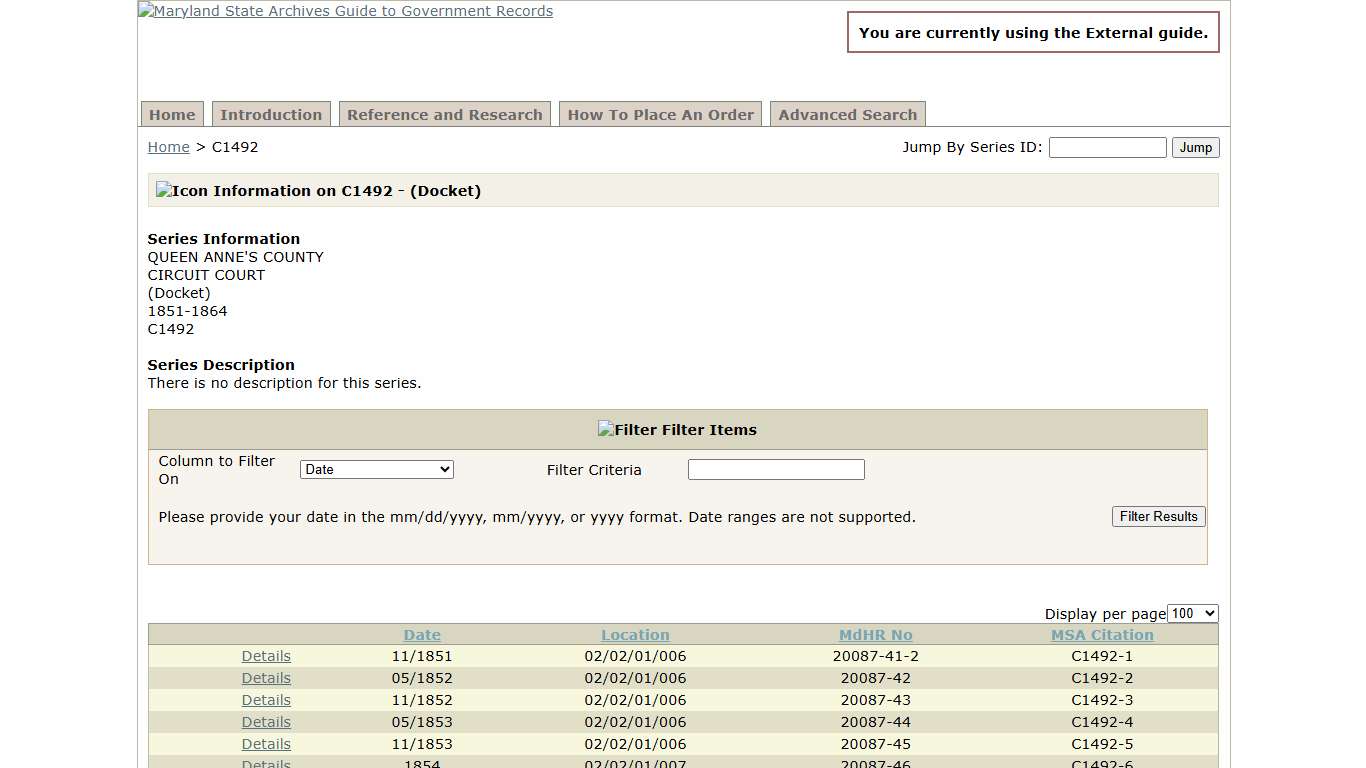Sort by the Location column header
Viewport: 1366px width, 768px height.
point(635,635)
